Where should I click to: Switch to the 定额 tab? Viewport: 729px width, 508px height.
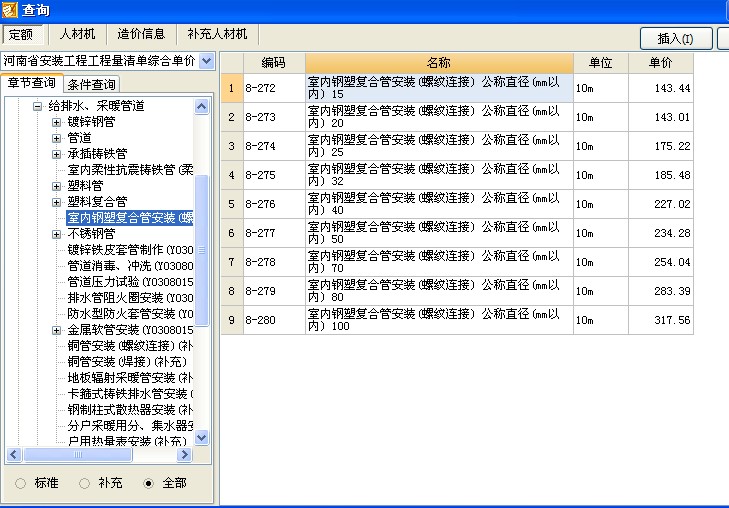[22, 34]
